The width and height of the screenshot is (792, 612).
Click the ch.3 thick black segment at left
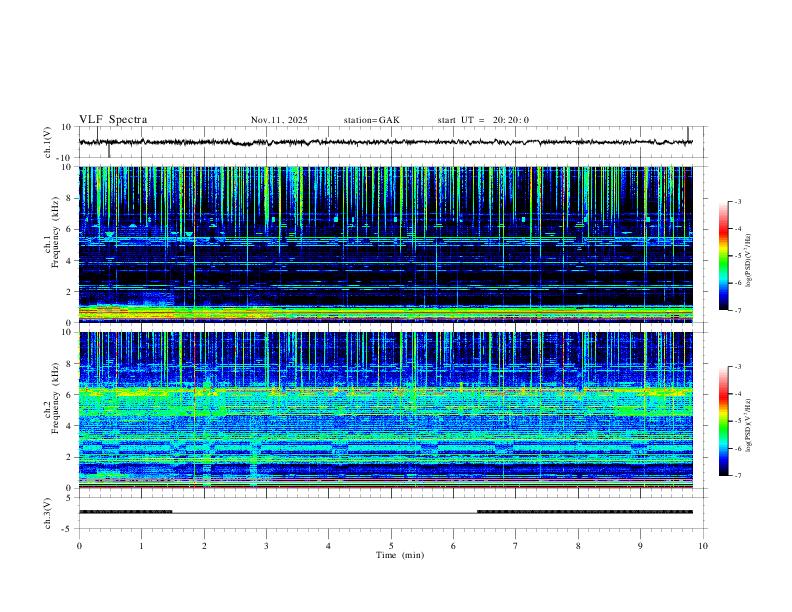coord(125,512)
